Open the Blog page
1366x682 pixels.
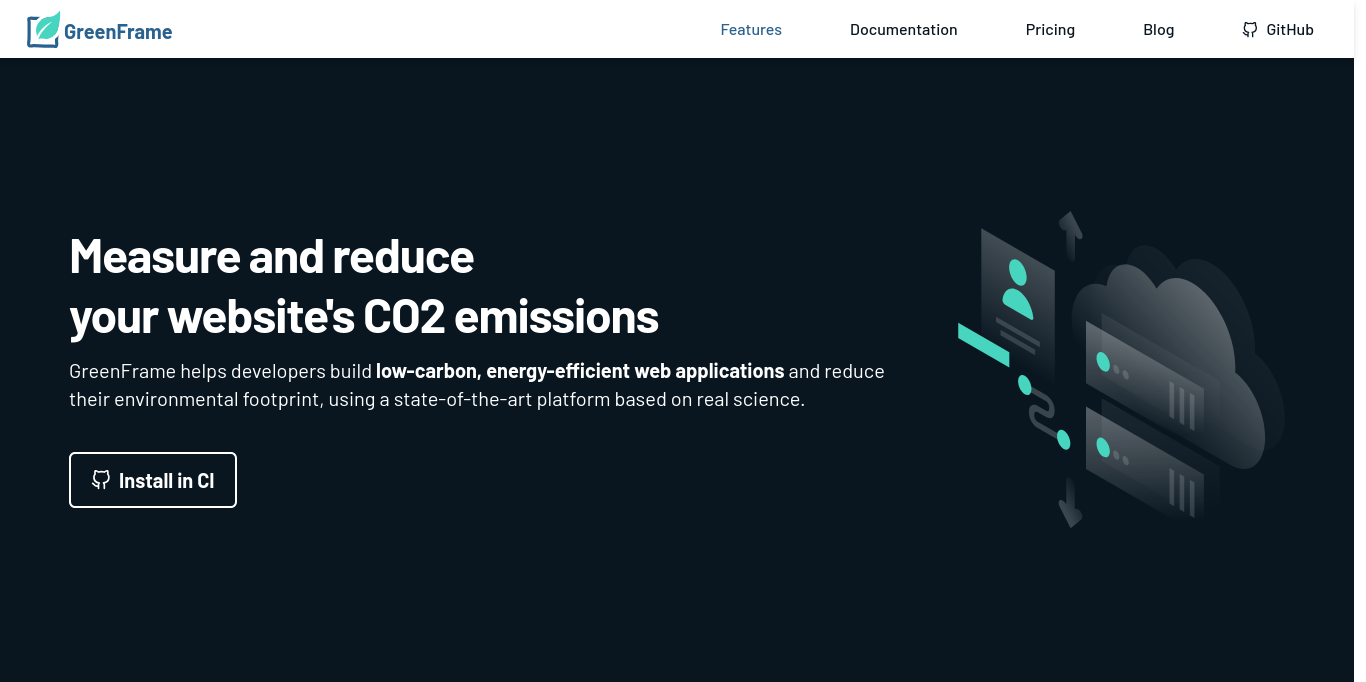tap(1158, 29)
